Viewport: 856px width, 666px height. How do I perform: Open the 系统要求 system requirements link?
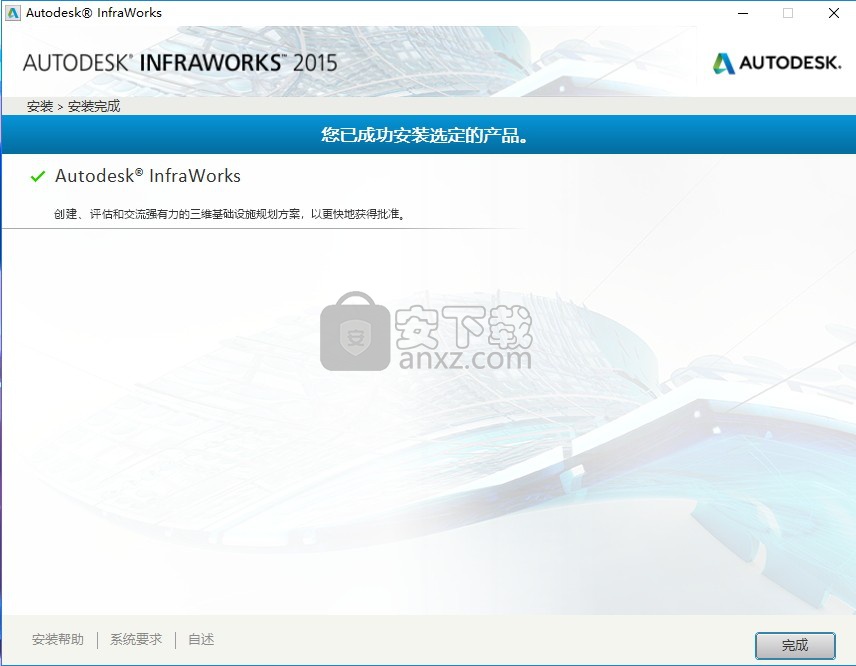136,639
